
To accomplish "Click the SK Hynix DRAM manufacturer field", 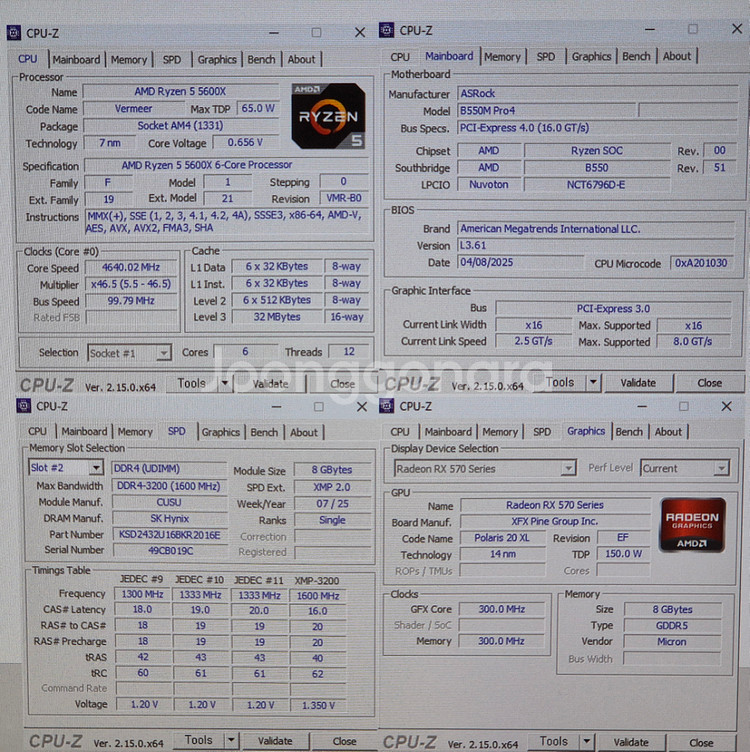I will point(170,518).
